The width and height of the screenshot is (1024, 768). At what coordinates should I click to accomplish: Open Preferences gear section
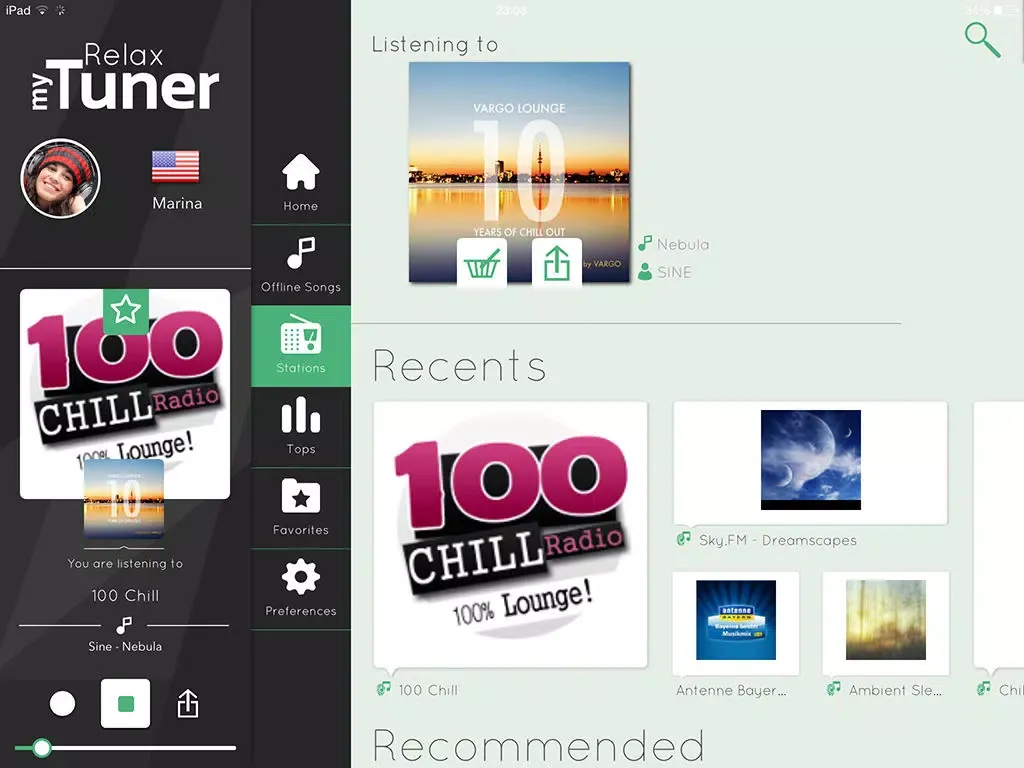tap(300, 588)
